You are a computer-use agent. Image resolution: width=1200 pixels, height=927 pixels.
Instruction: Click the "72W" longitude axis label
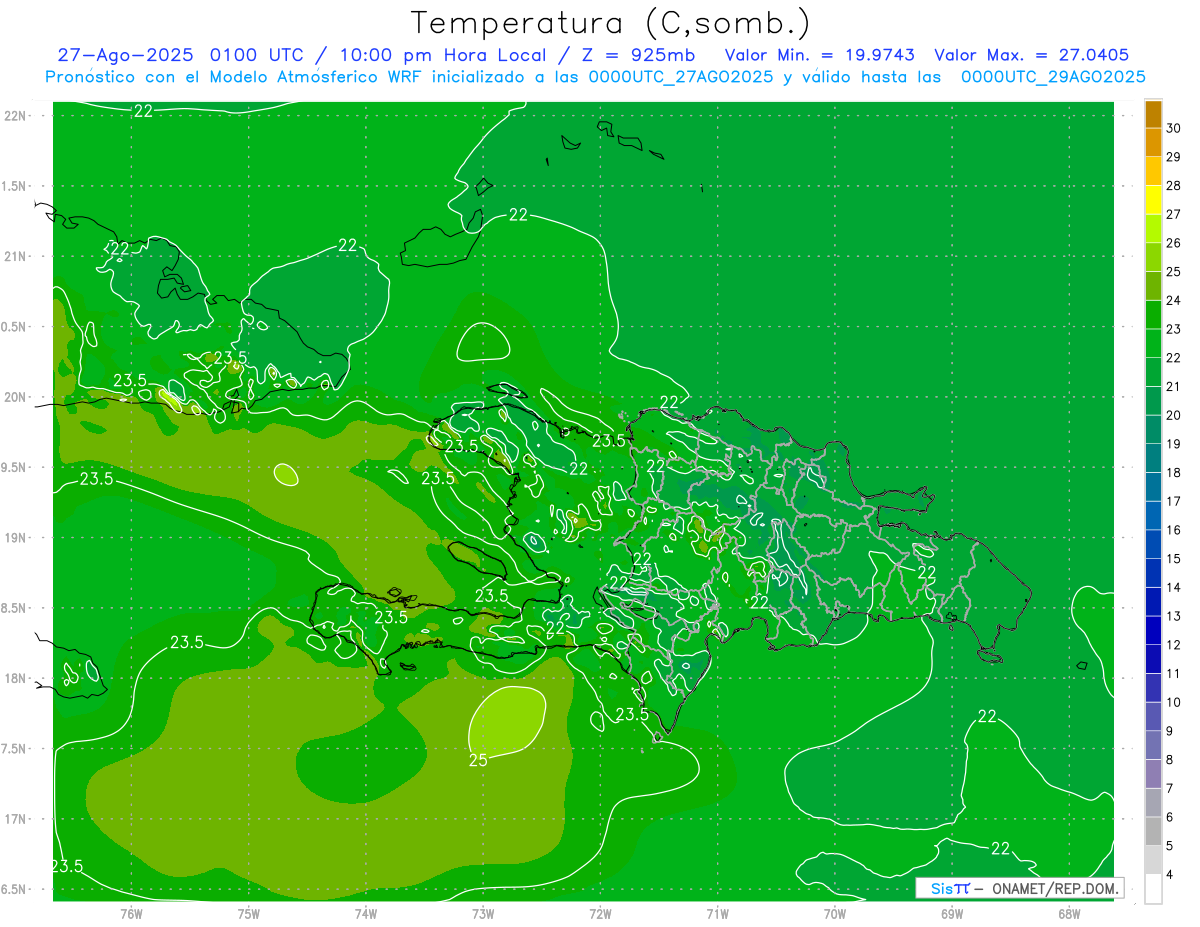tap(600, 913)
